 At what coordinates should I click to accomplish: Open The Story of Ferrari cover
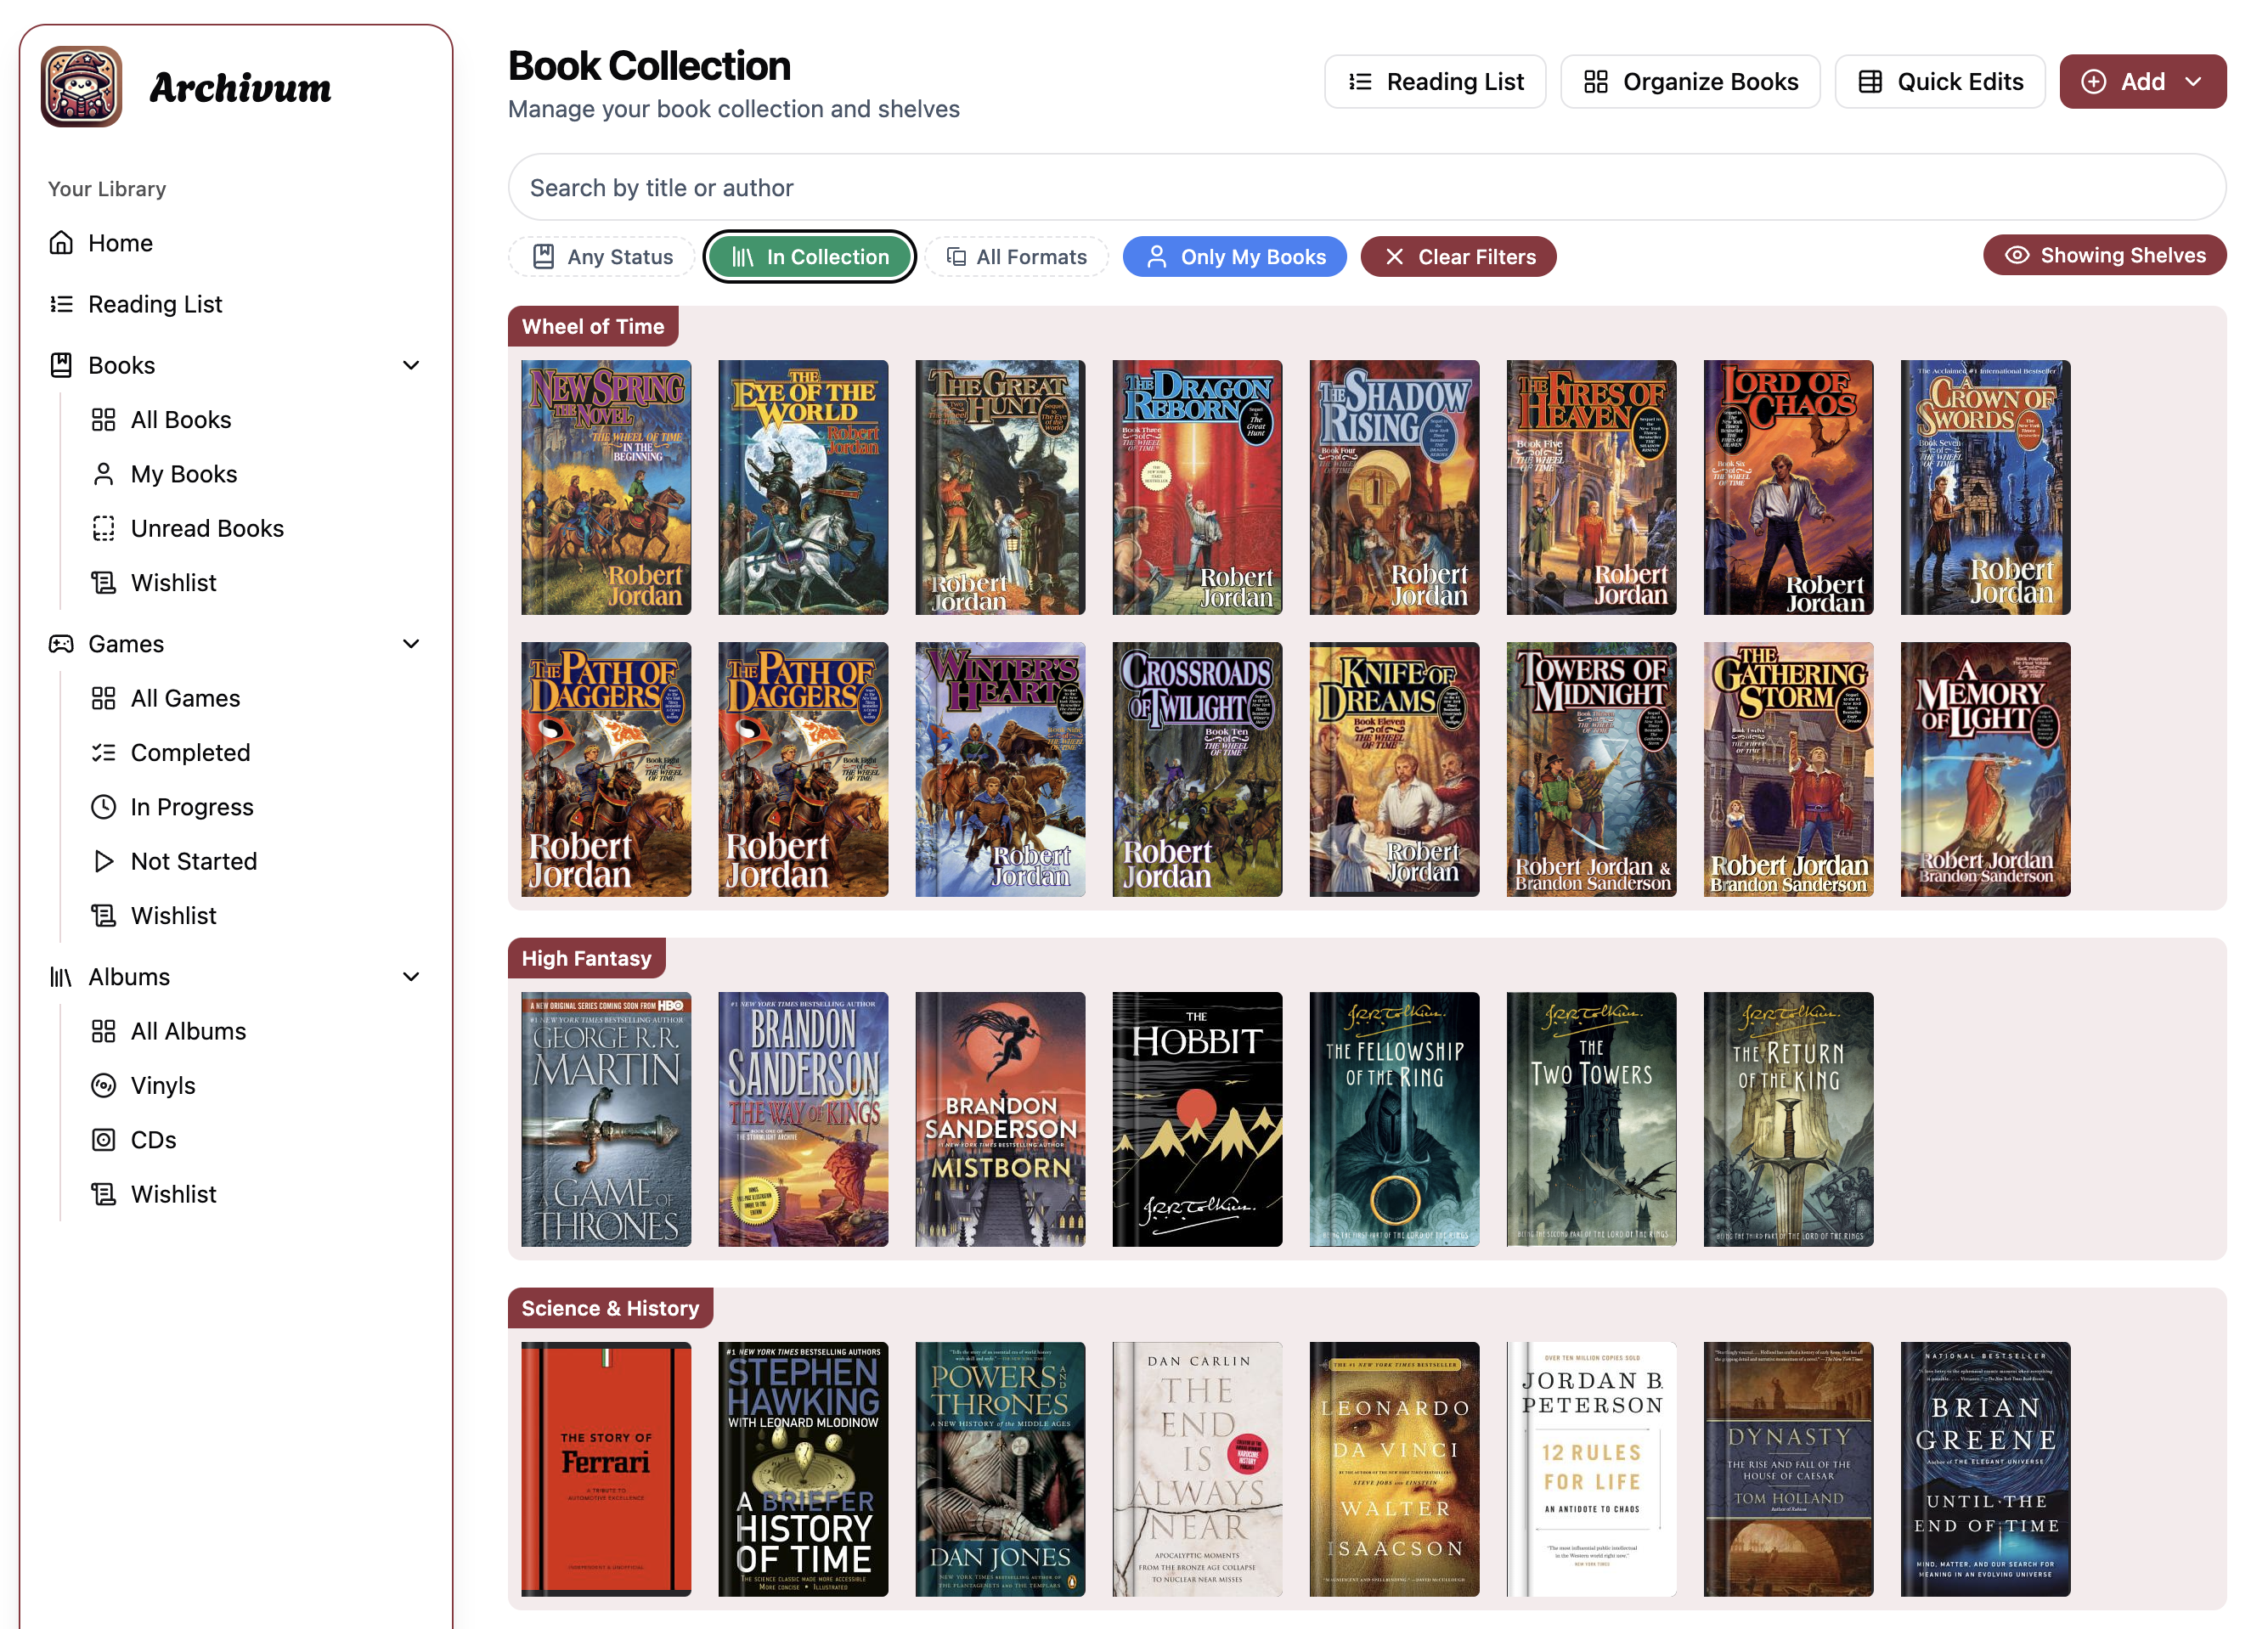(x=606, y=1470)
